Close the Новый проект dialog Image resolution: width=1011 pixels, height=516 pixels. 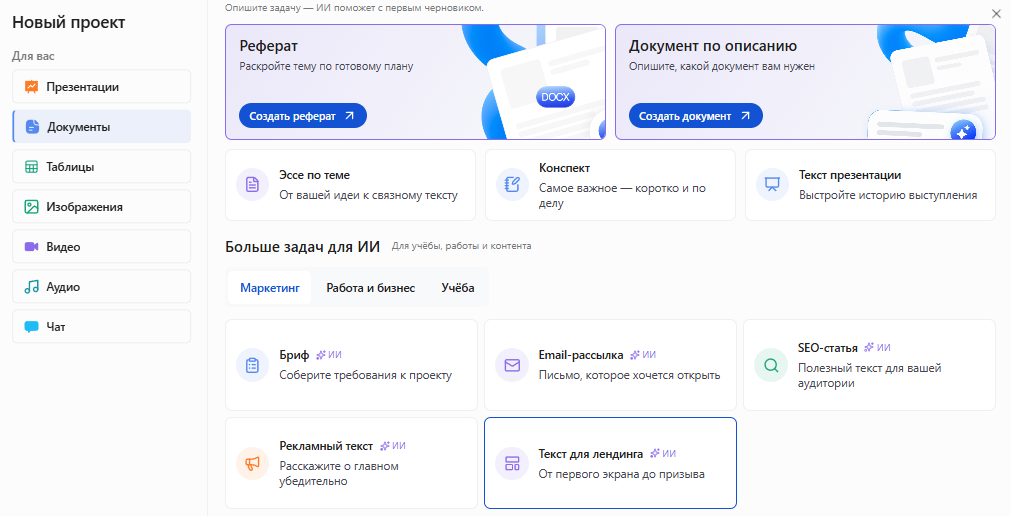[996, 14]
